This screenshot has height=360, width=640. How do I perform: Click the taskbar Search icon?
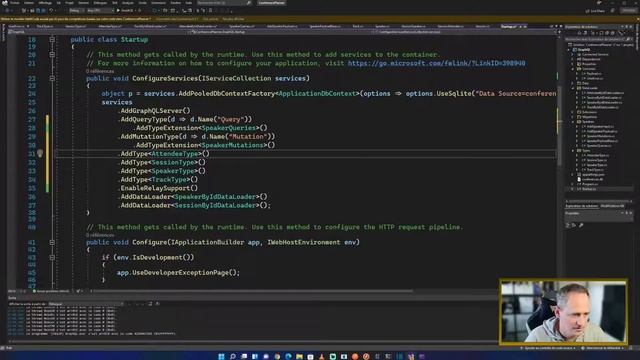(x=233, y=356)
